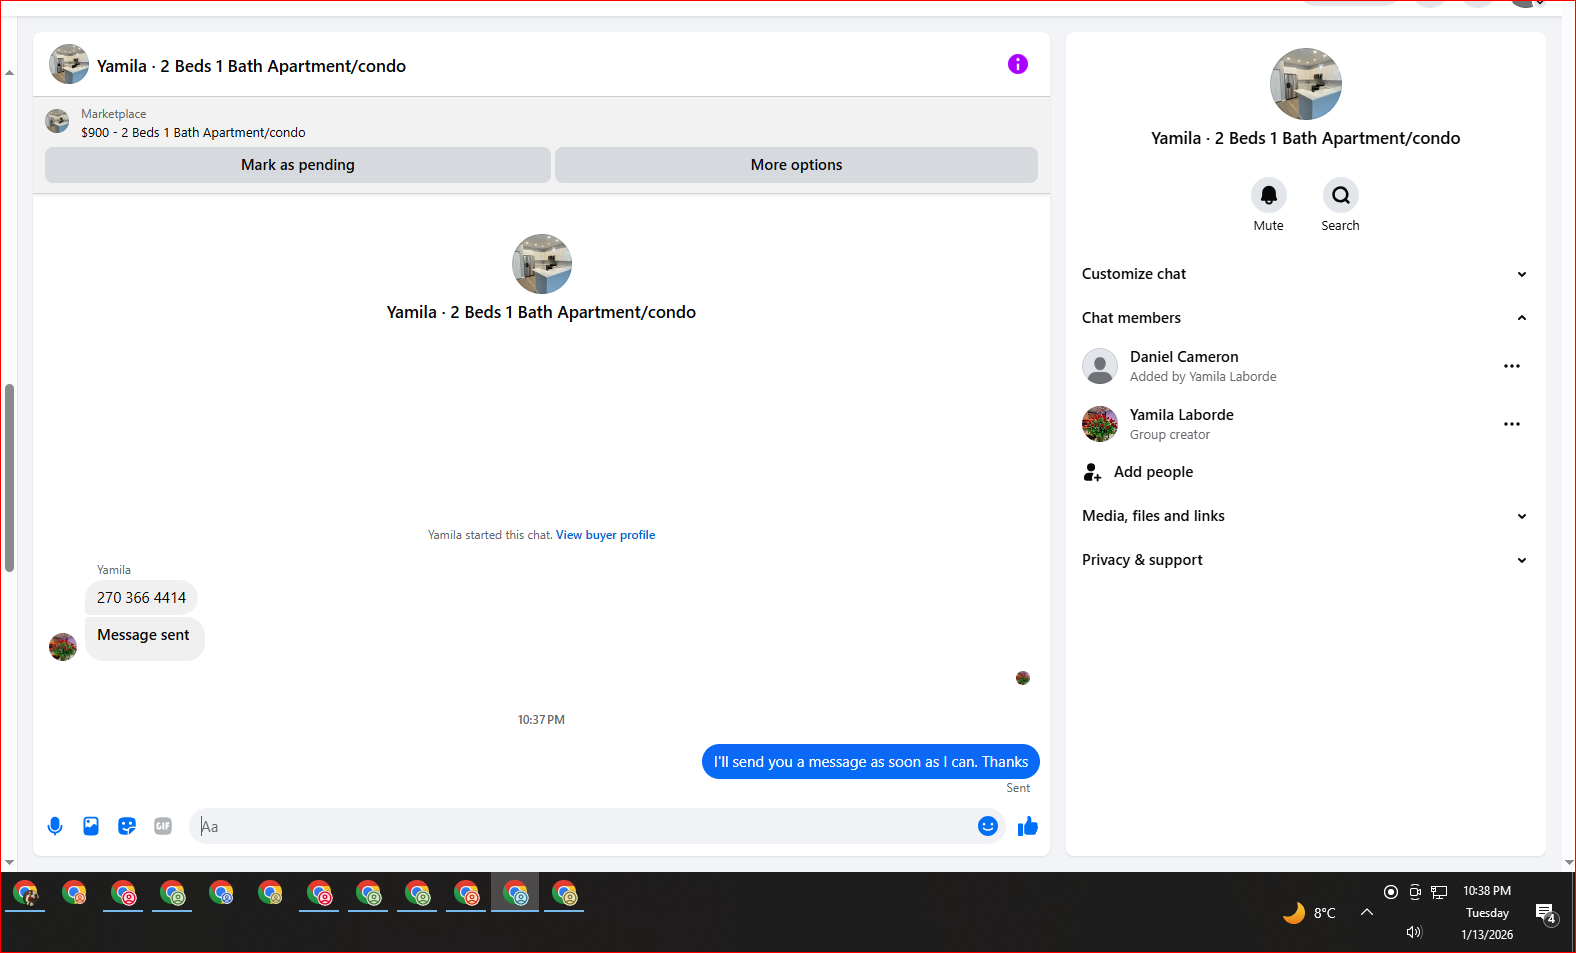Show hidden system tray icons
1576x953 pixels.
1367,912
